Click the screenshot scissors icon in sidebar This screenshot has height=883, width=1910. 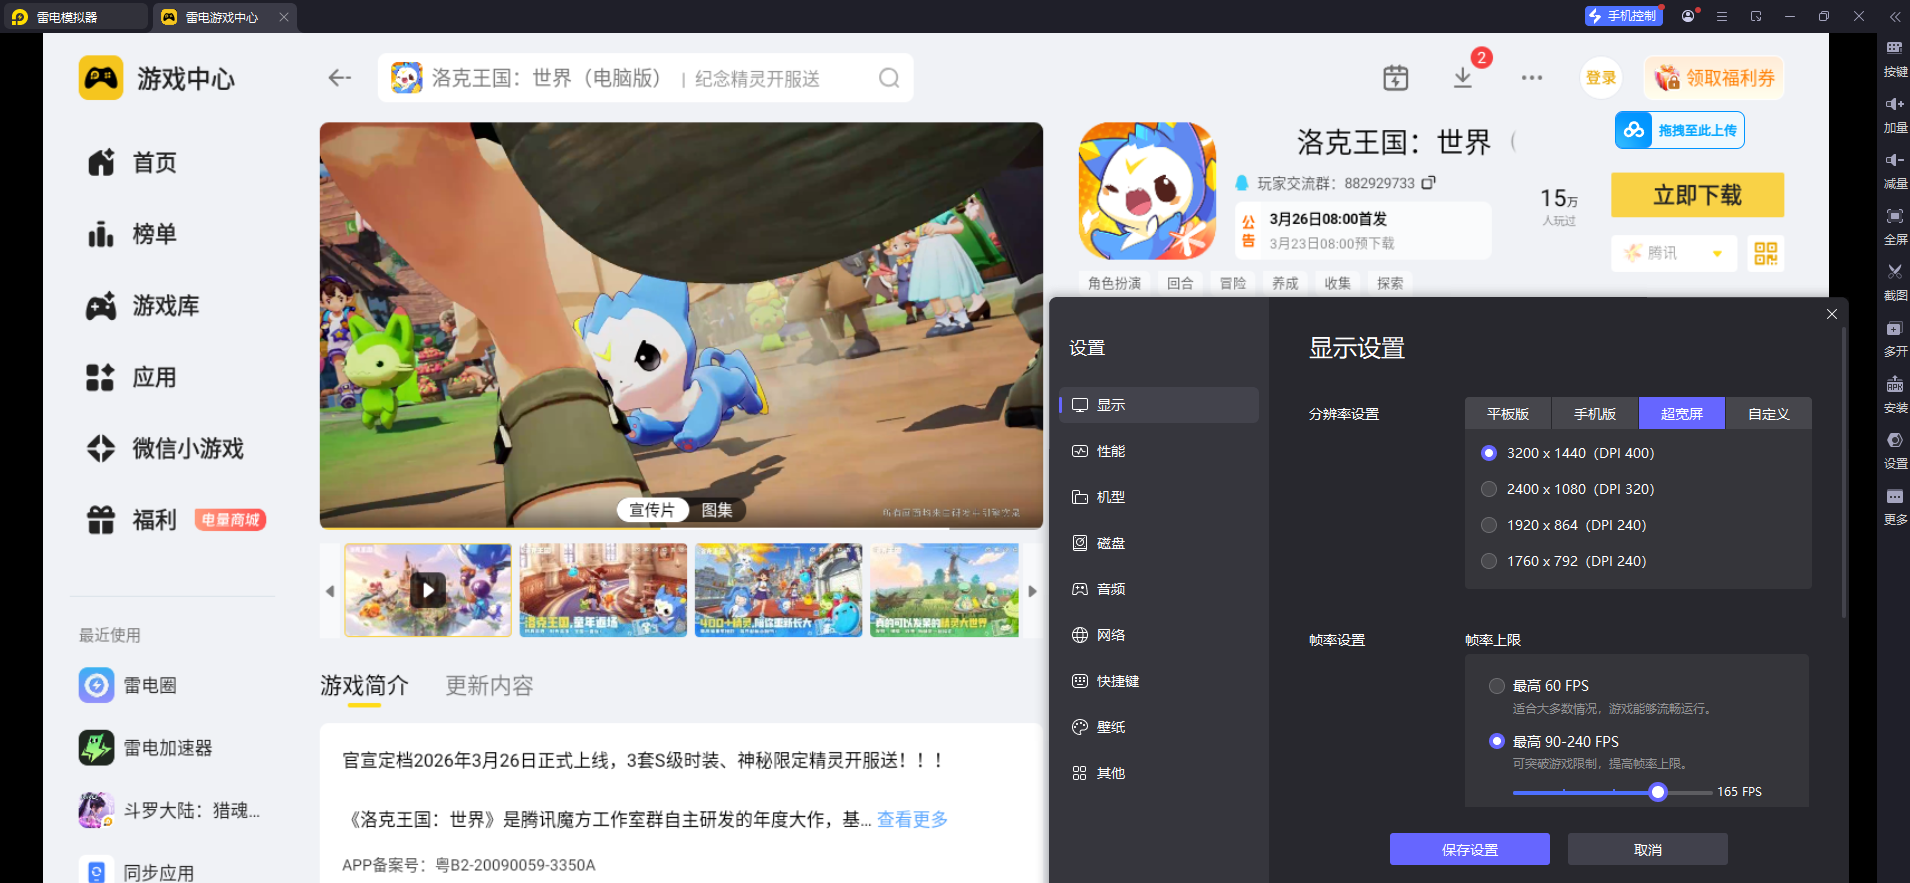click(x=1895, y=272)
